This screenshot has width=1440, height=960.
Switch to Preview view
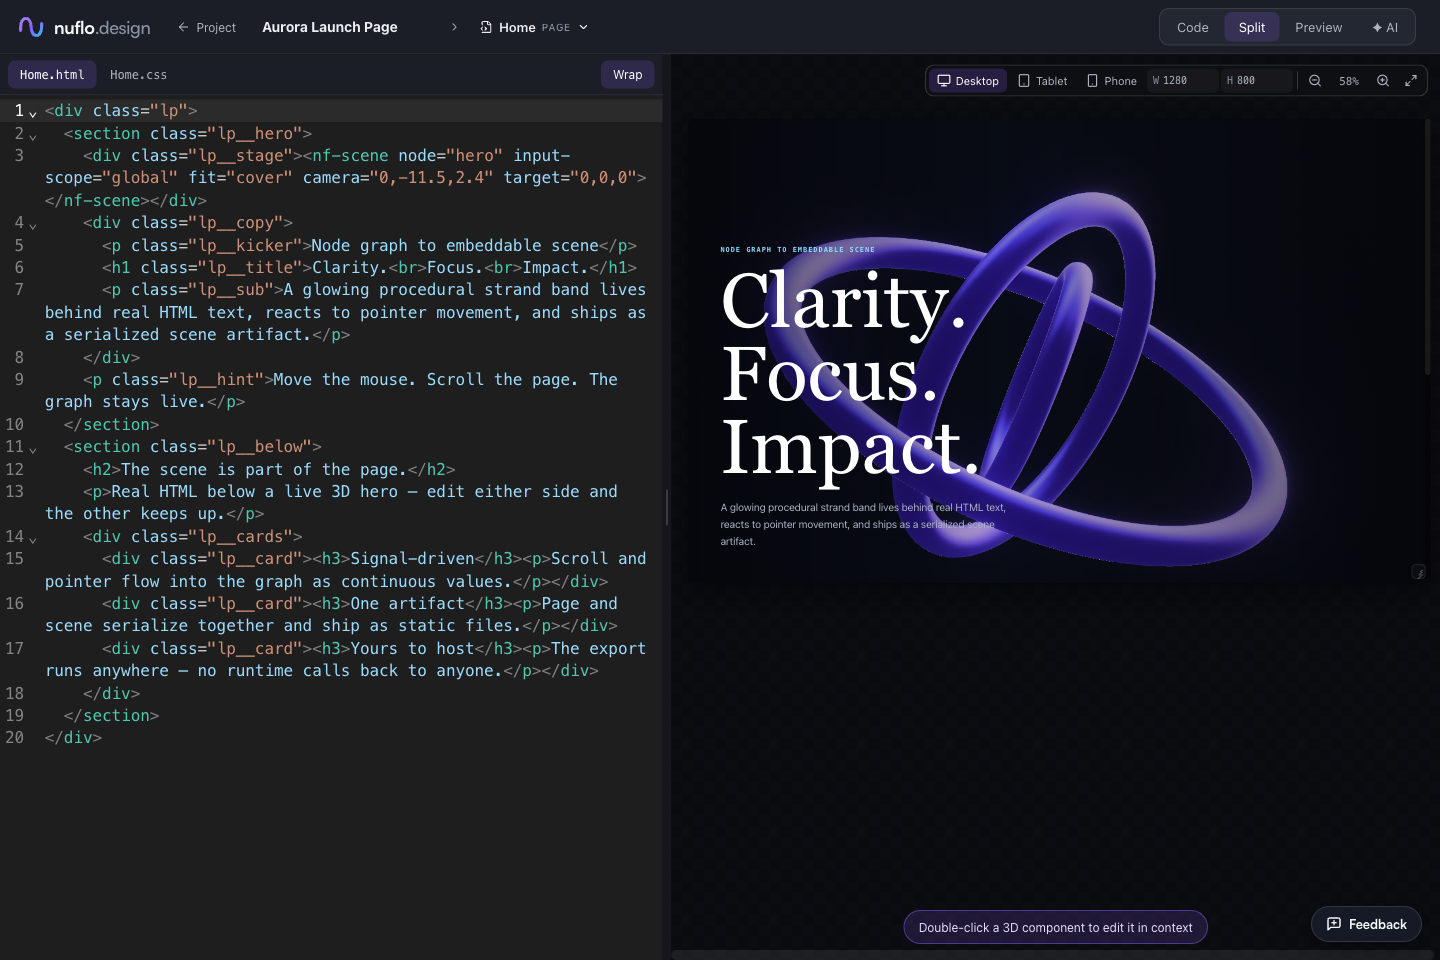click(1318, 27)
